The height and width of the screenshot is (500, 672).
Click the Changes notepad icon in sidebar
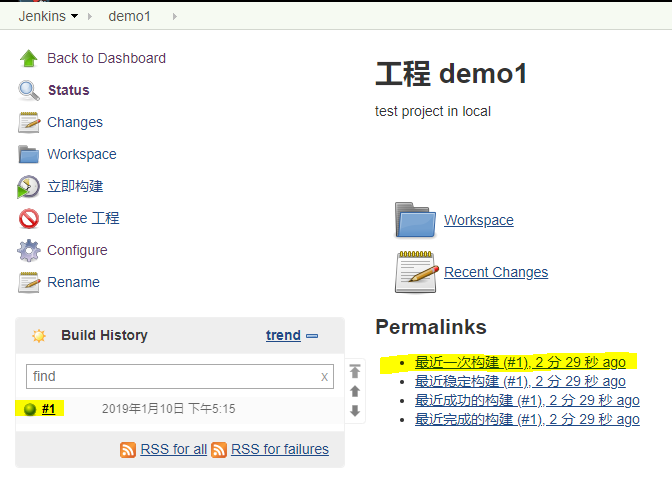[29, 123]
